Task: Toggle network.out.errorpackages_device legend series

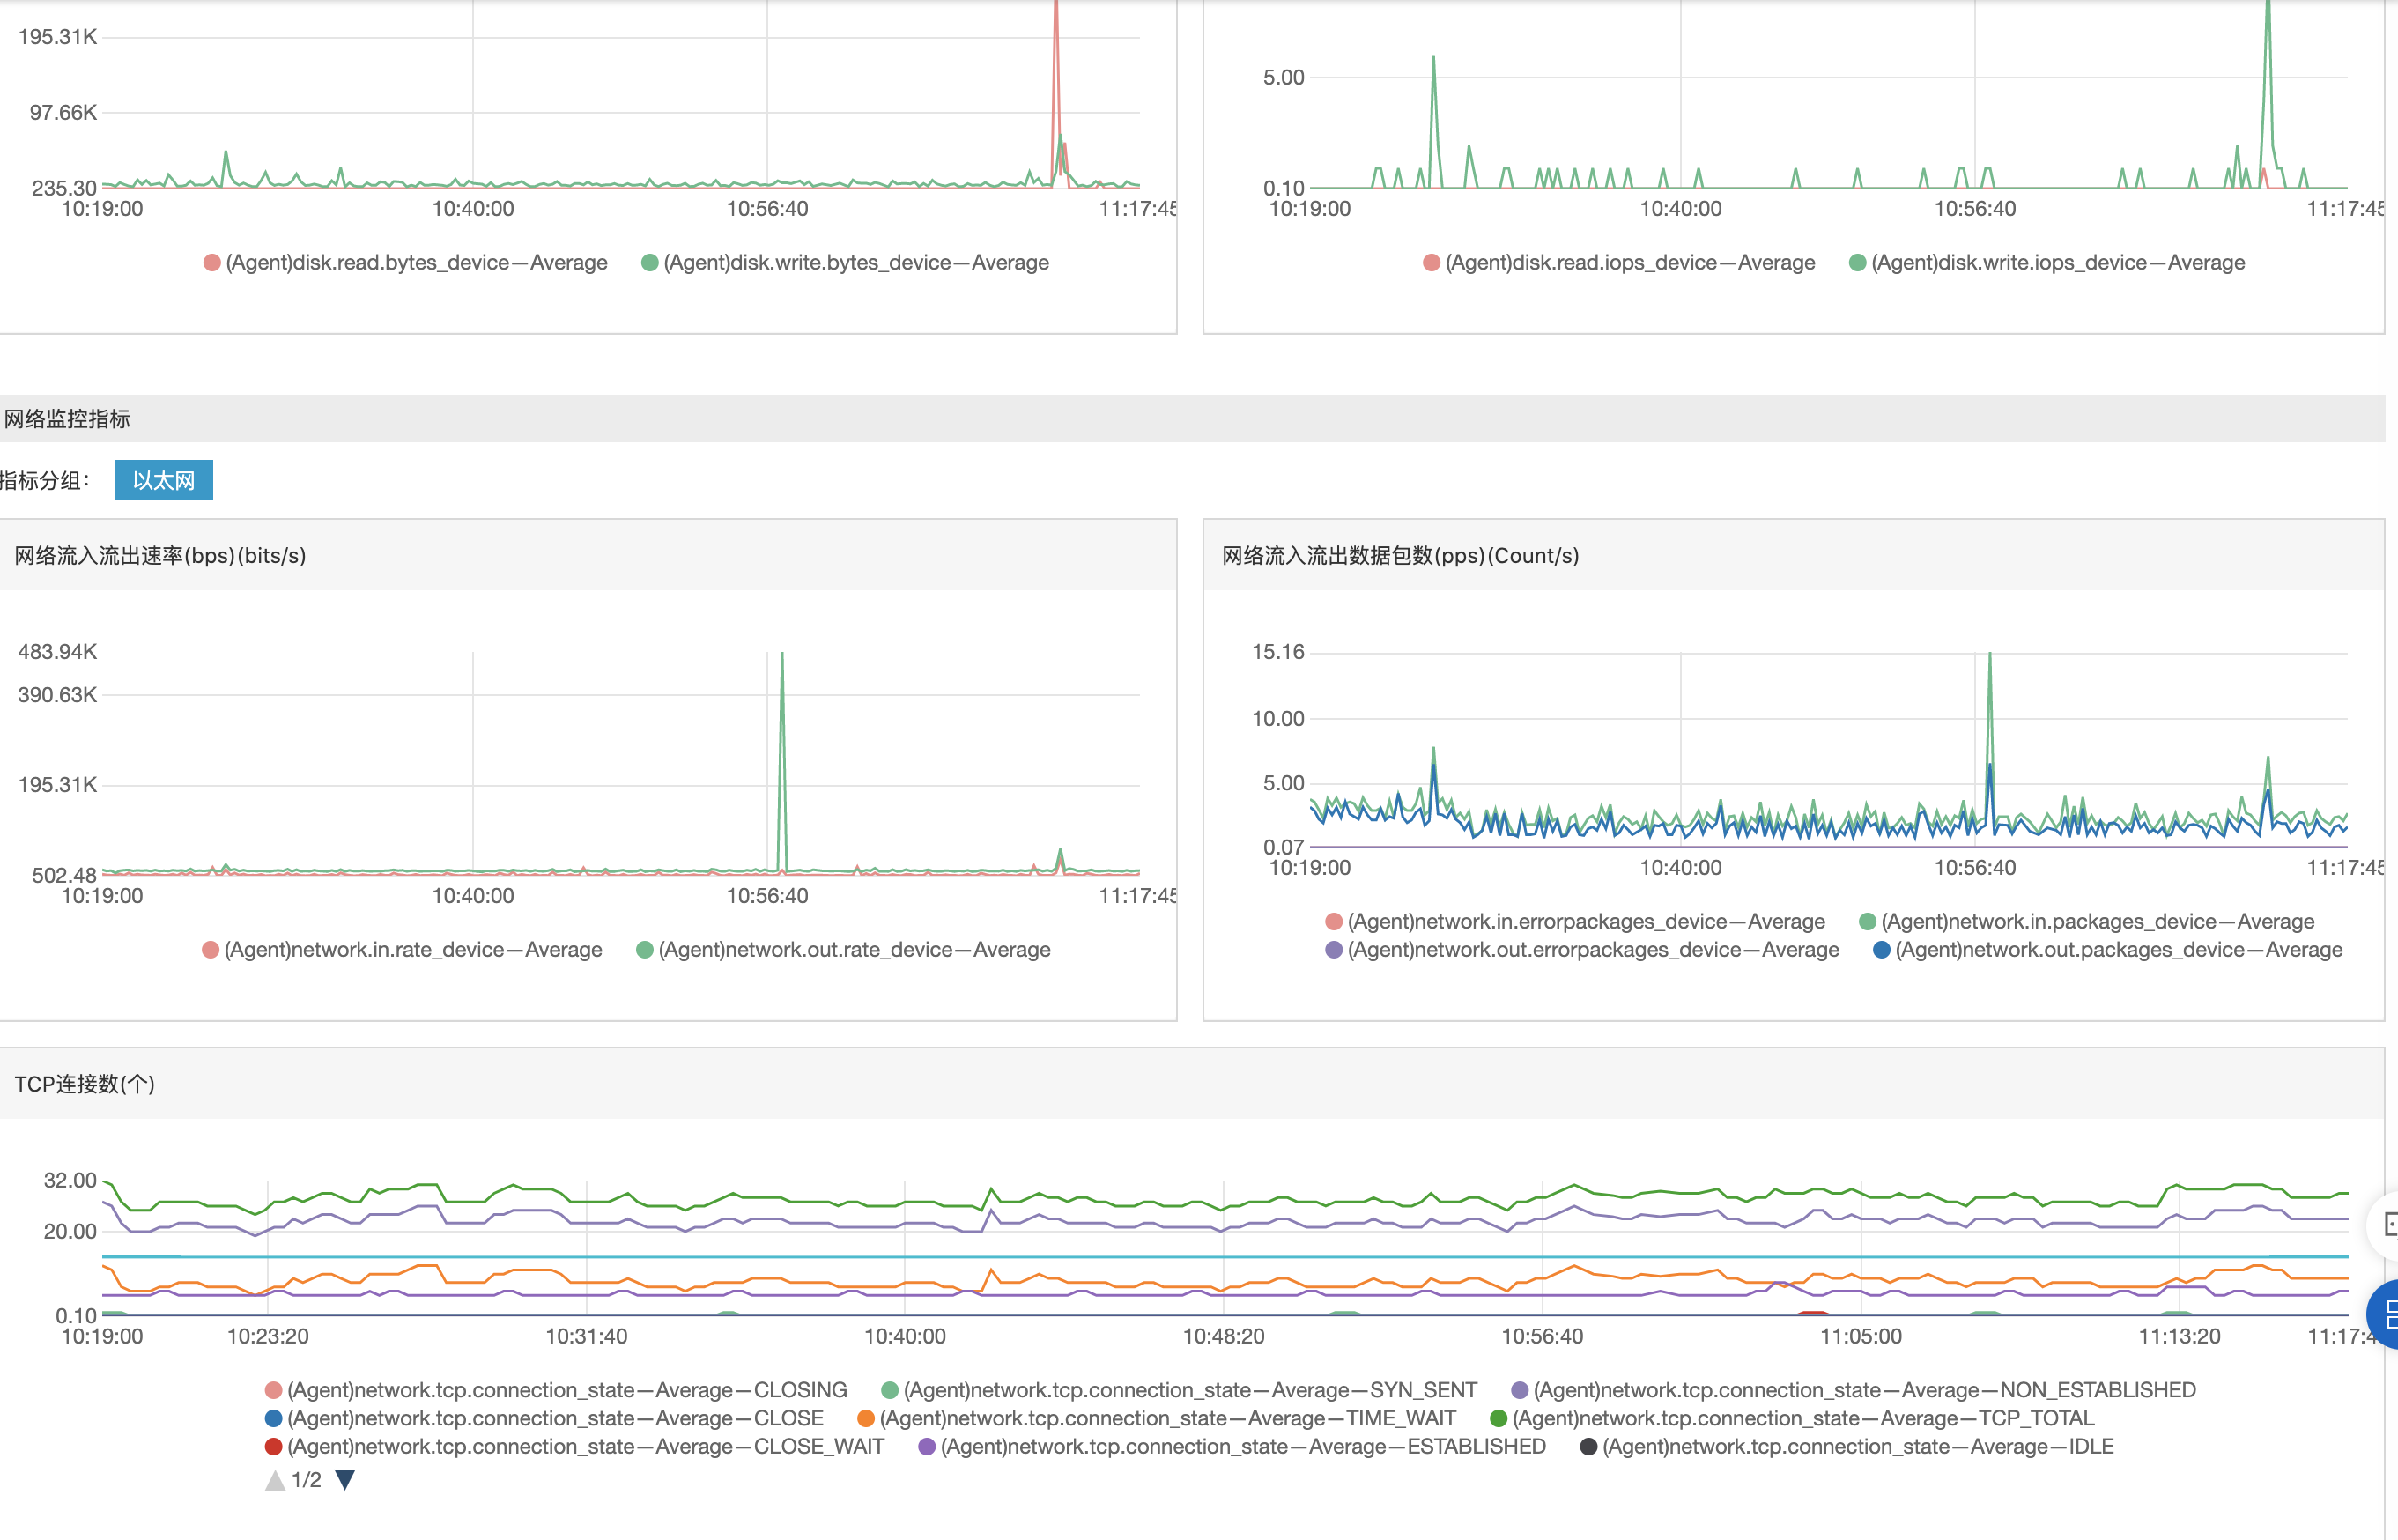Action: click(x=1582, y=949)
